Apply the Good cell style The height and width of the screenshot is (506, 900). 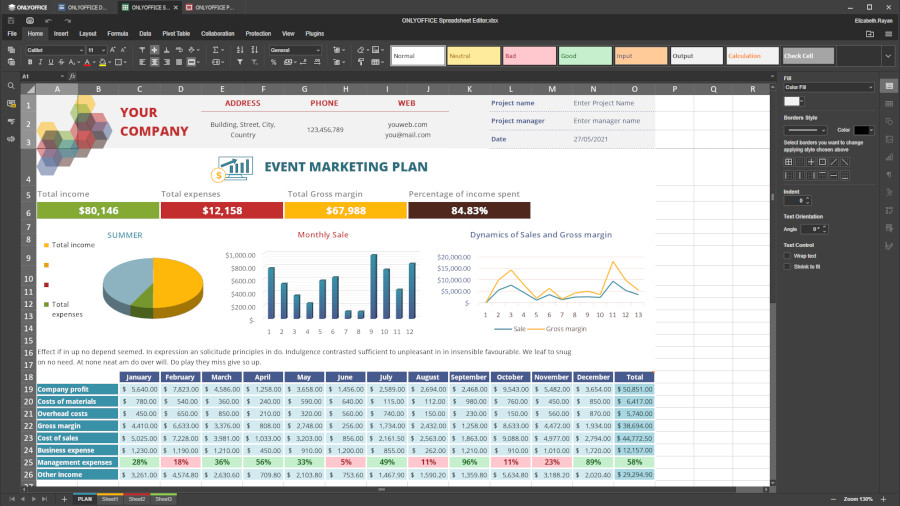click(x=584, y=56)
